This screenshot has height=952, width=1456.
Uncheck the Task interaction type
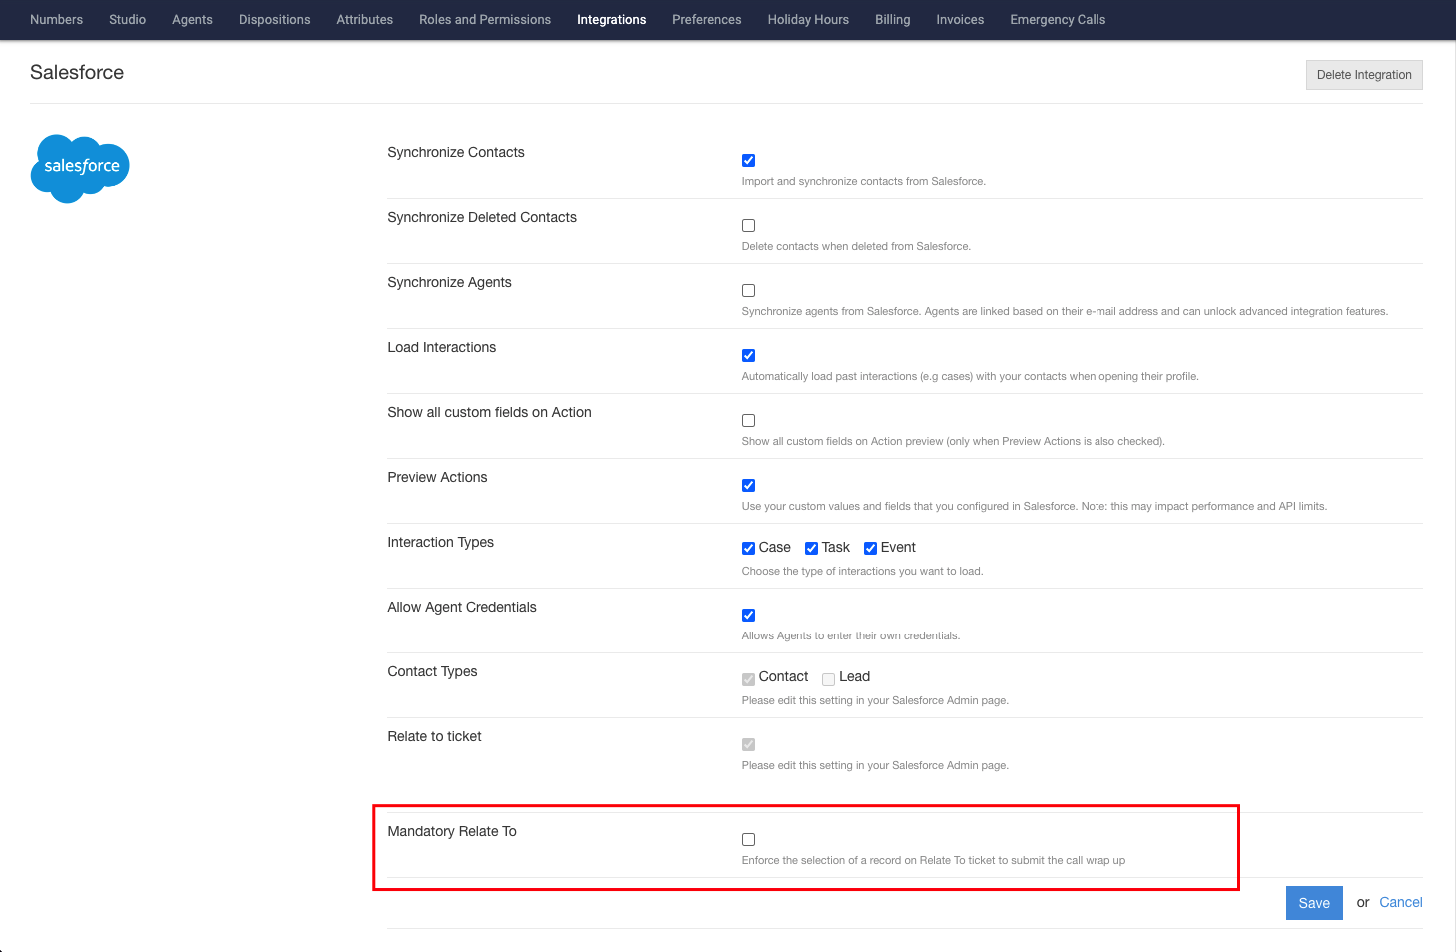[811, 548]
